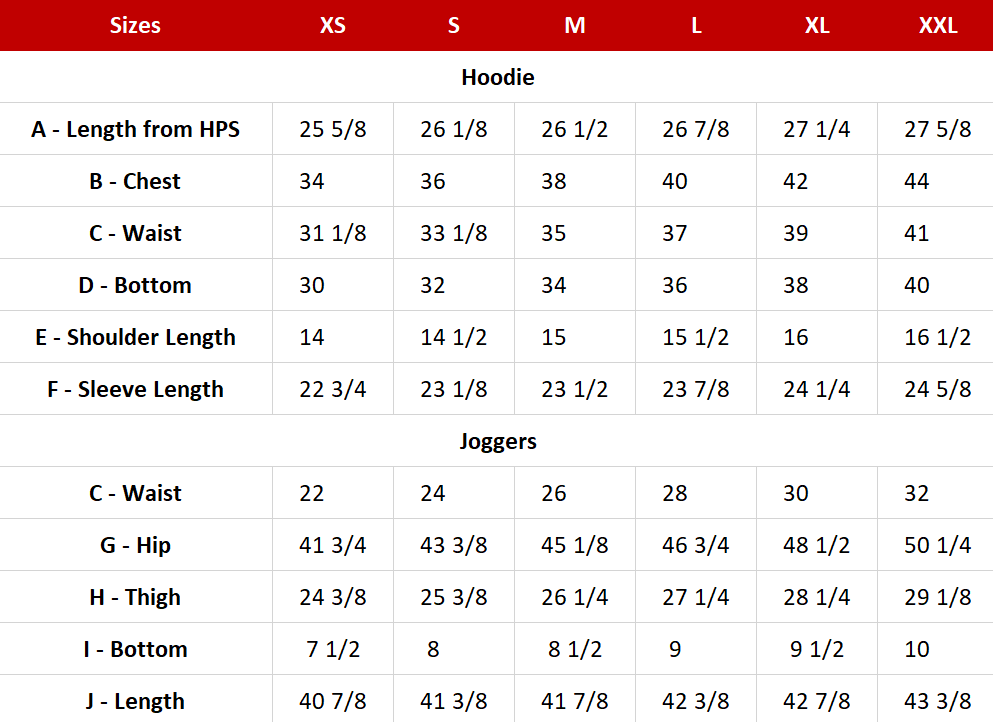This screenshot has width=993, height=722.
Task: Click the D - Bottom row label
Action: [136, 285]
